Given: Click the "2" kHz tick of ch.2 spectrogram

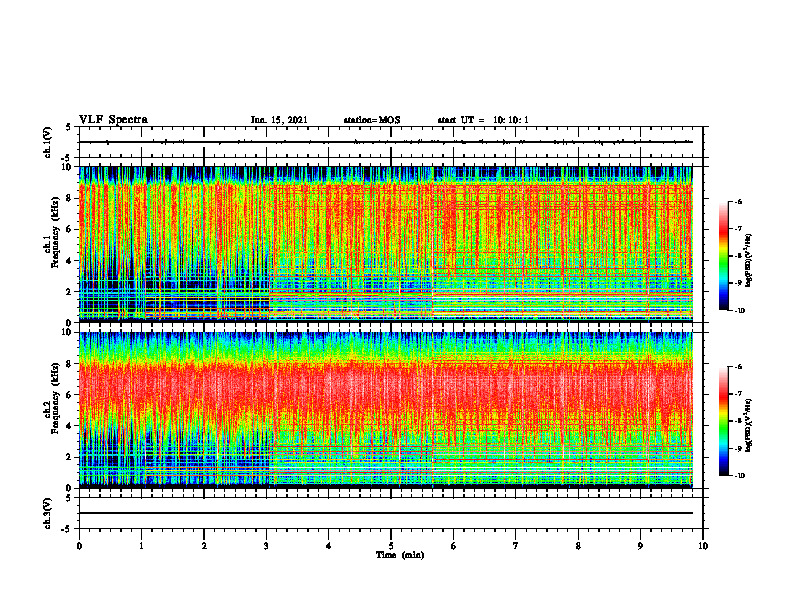Looking at the screenshot, I should point(70,457).
